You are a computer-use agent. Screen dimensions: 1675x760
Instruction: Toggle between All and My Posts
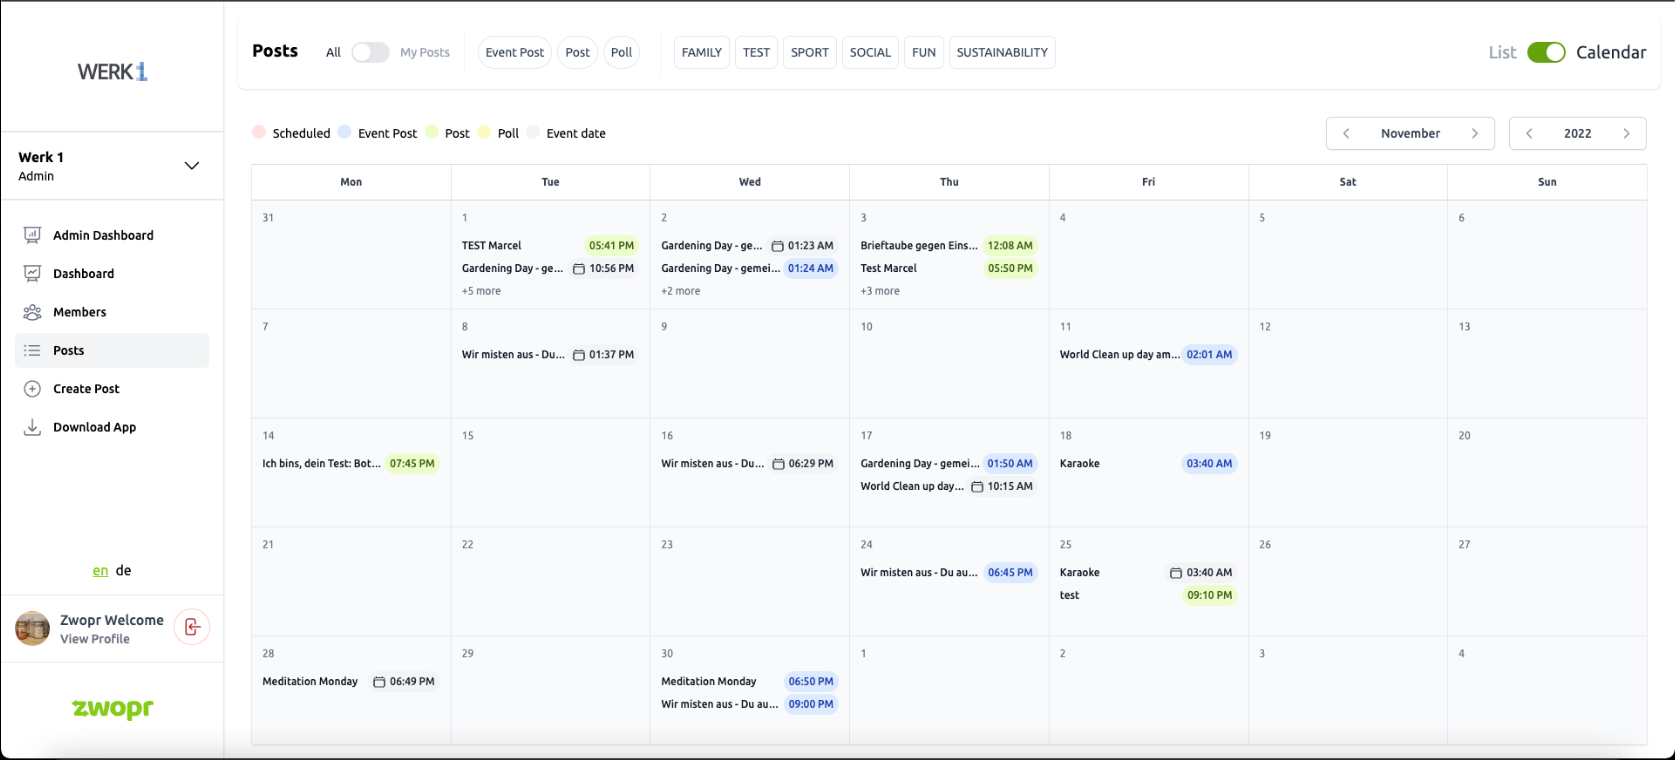[370, 52]
